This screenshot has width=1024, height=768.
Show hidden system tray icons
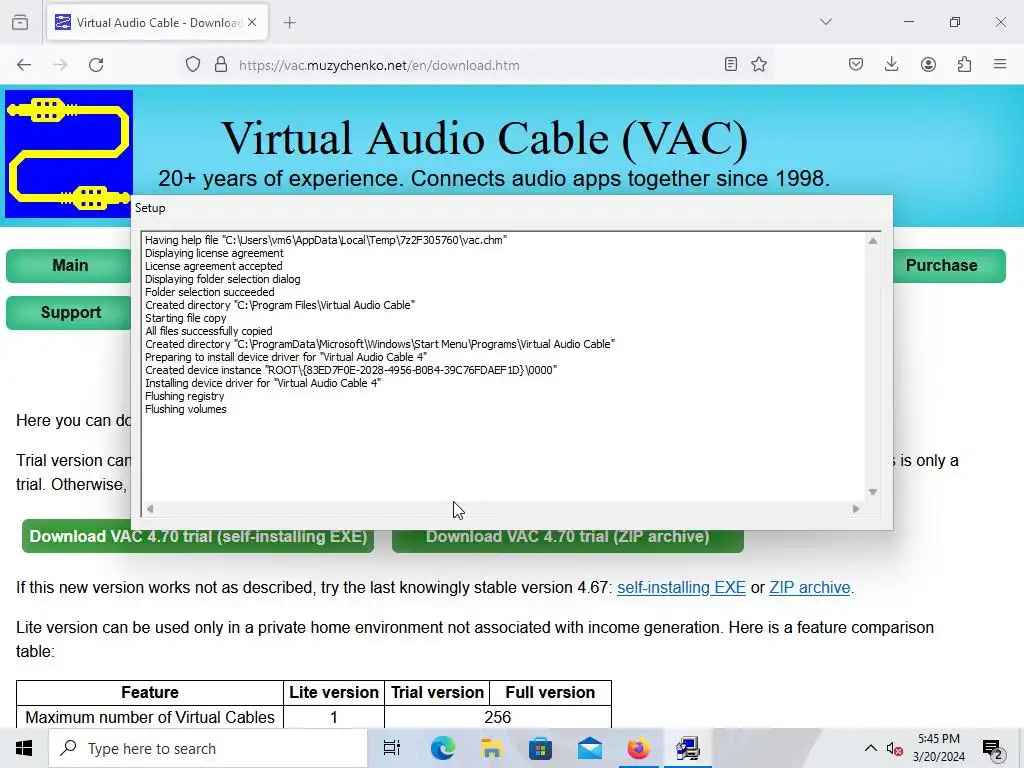871,748
